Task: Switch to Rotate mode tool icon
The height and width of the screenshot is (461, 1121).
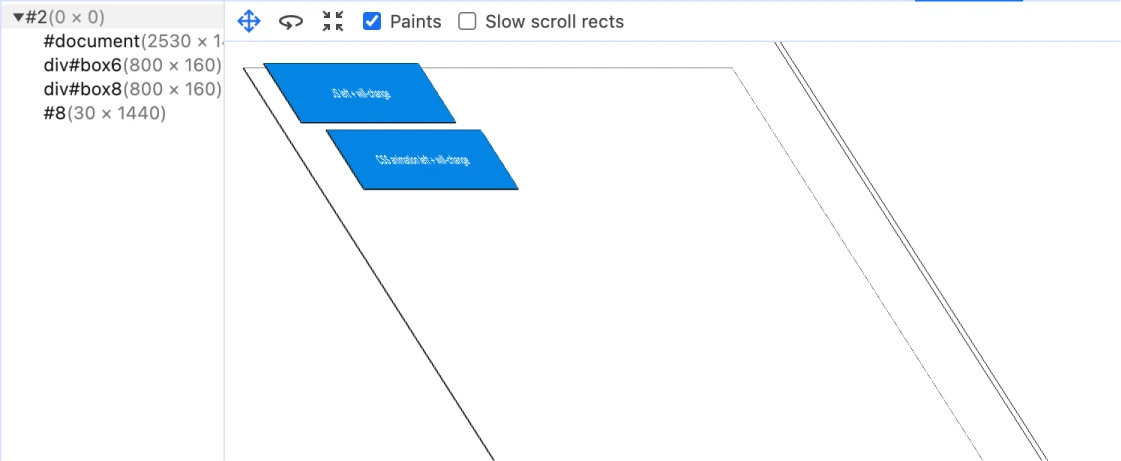Action: [x=291, y=21]
